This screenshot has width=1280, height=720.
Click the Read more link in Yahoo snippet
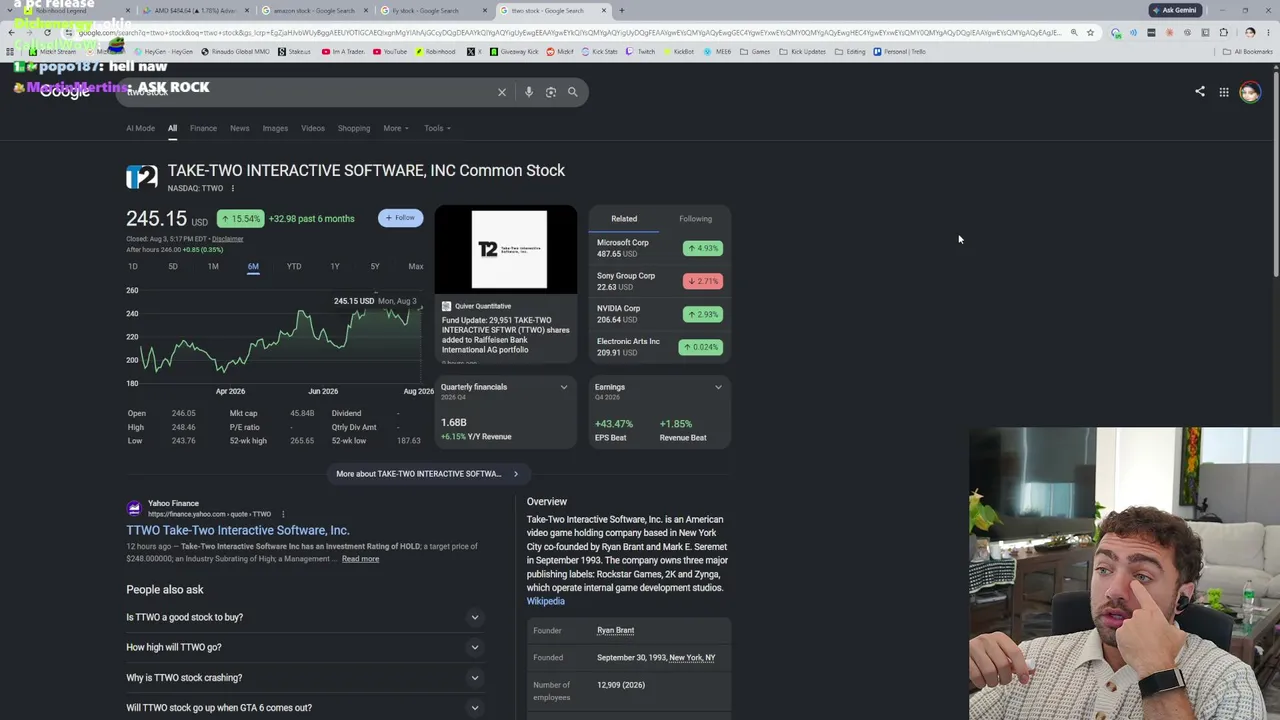360,559
